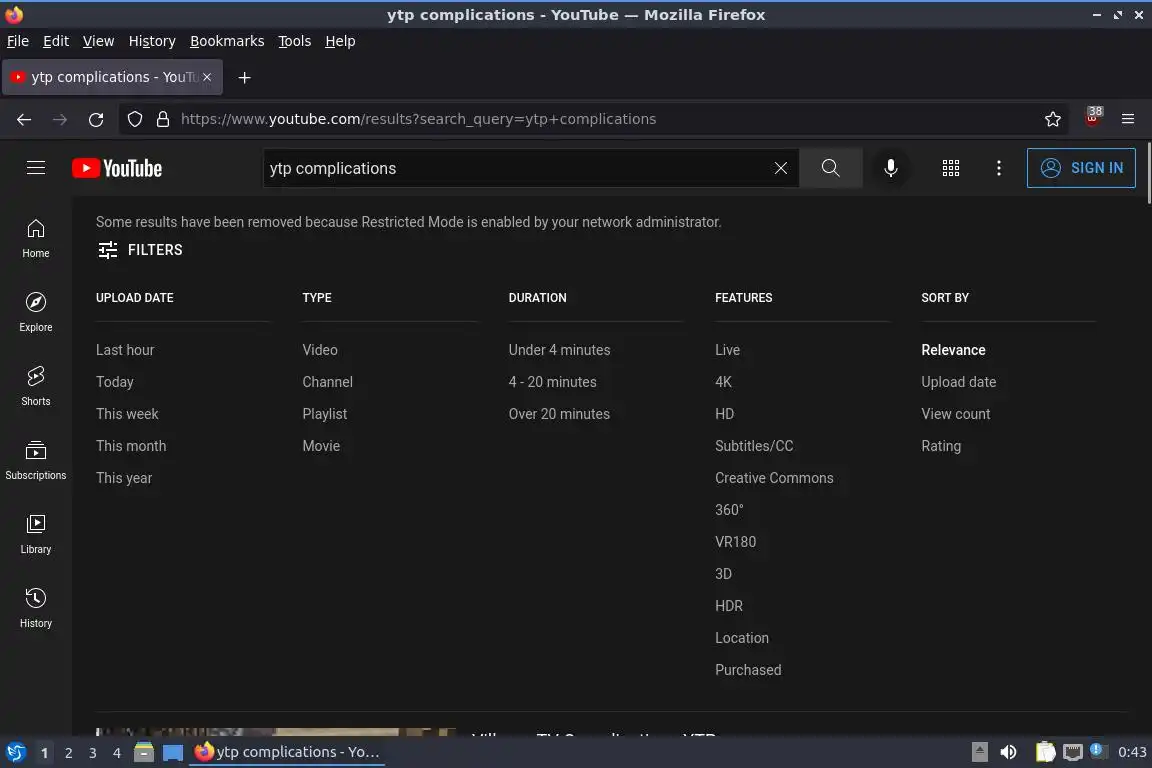Filter uploads by This month
This screenshot has width=1152, height=768.
coord(131,446)
